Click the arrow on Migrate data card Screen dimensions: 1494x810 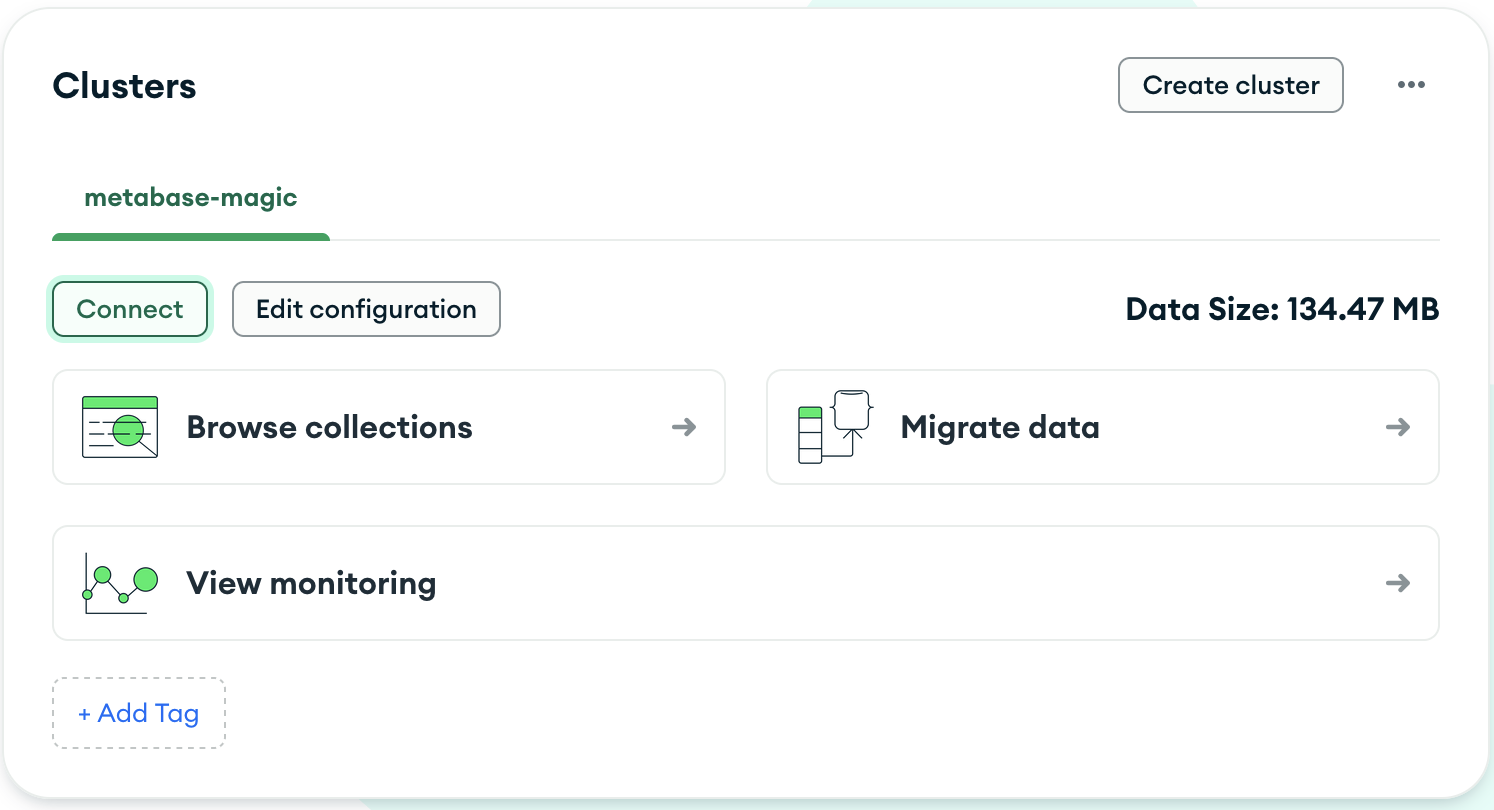(1398, 428)
